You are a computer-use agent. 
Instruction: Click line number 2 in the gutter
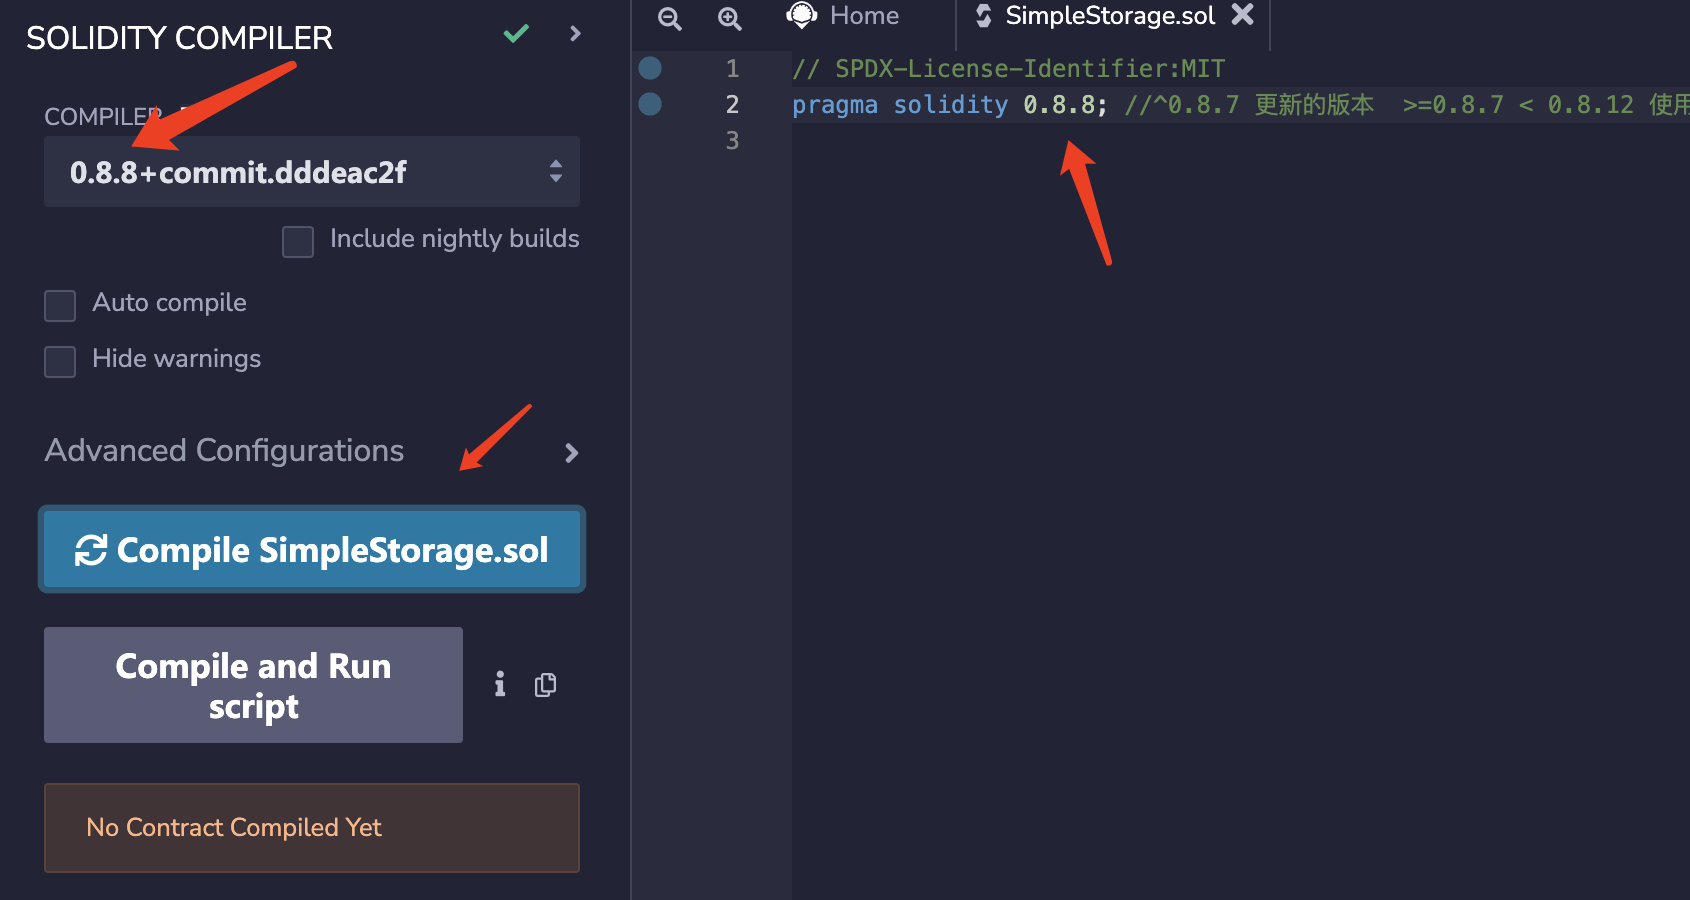[x=732, y=105]
